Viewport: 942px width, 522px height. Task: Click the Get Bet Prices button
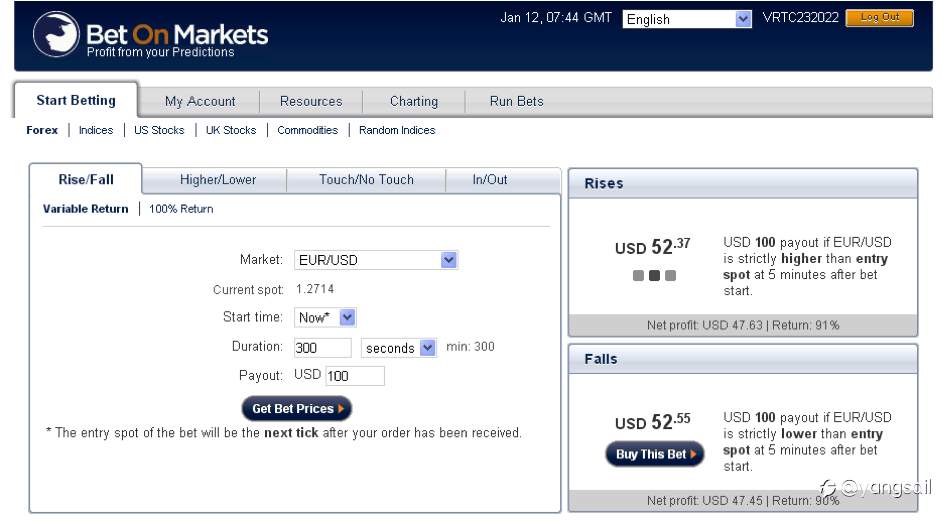pos(297,408)
